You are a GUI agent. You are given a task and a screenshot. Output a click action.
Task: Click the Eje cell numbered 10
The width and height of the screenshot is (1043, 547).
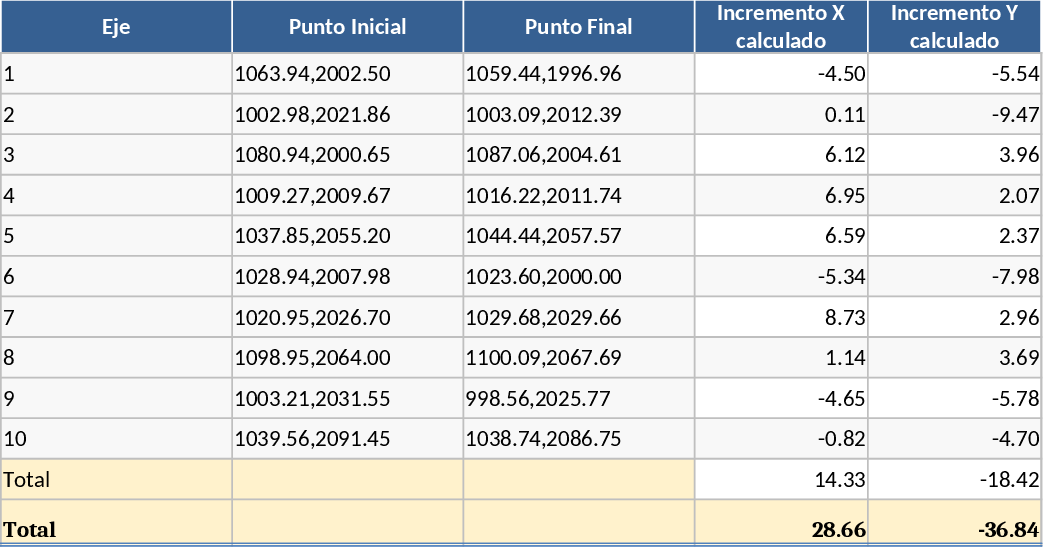[116, 439]
